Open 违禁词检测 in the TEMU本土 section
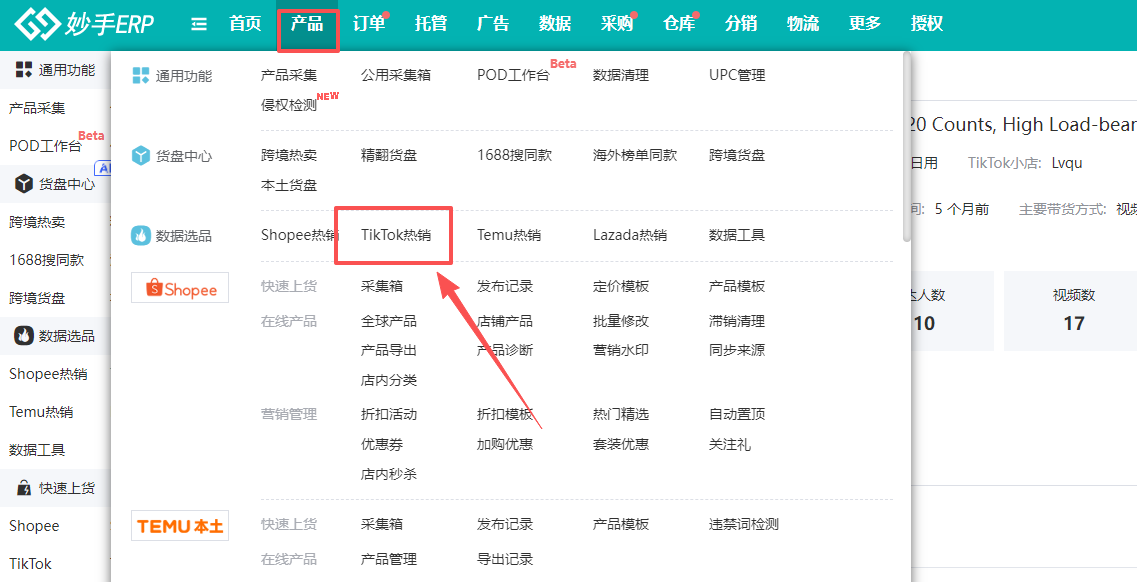 tap(744, 524)
